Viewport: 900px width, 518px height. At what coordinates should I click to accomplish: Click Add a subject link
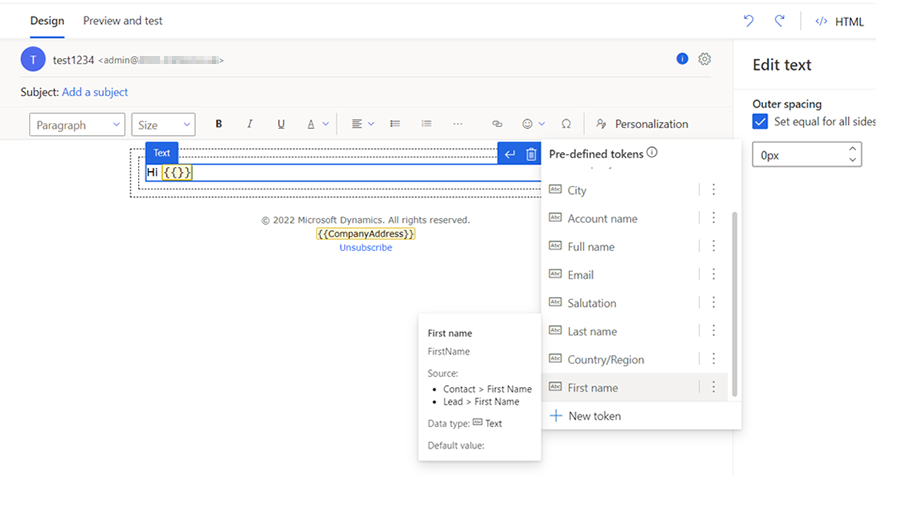tap(95, 92)
